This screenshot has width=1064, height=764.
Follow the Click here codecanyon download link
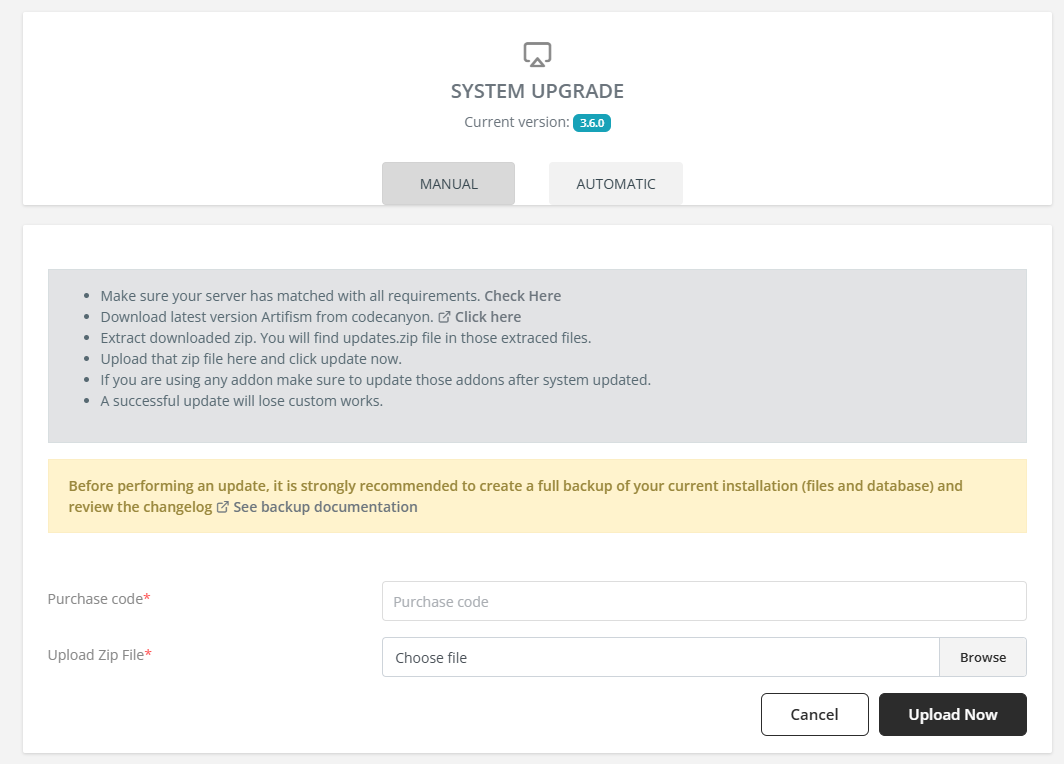pos(488,317)
